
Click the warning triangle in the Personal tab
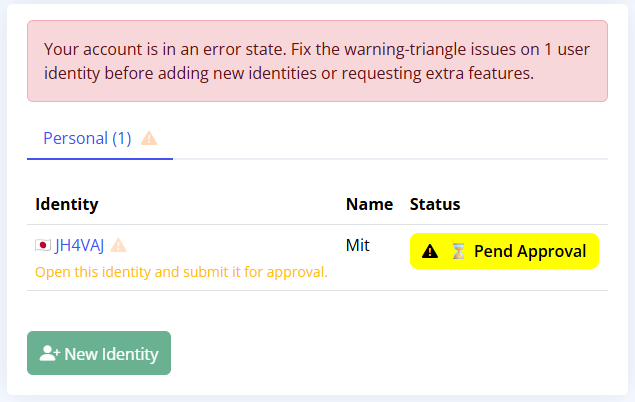(x=149, y=139)
